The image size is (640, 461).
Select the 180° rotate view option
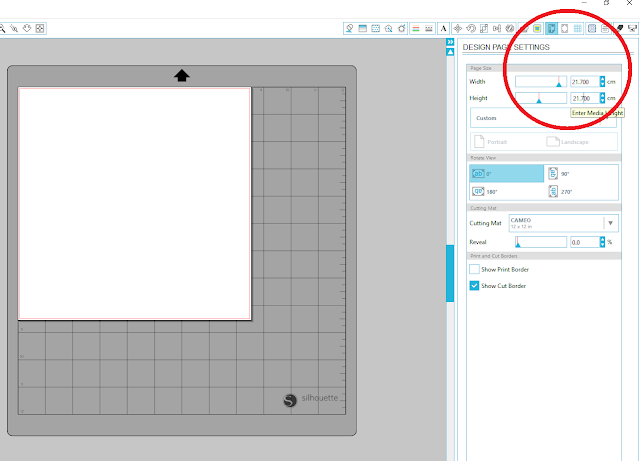coord(484,192)
